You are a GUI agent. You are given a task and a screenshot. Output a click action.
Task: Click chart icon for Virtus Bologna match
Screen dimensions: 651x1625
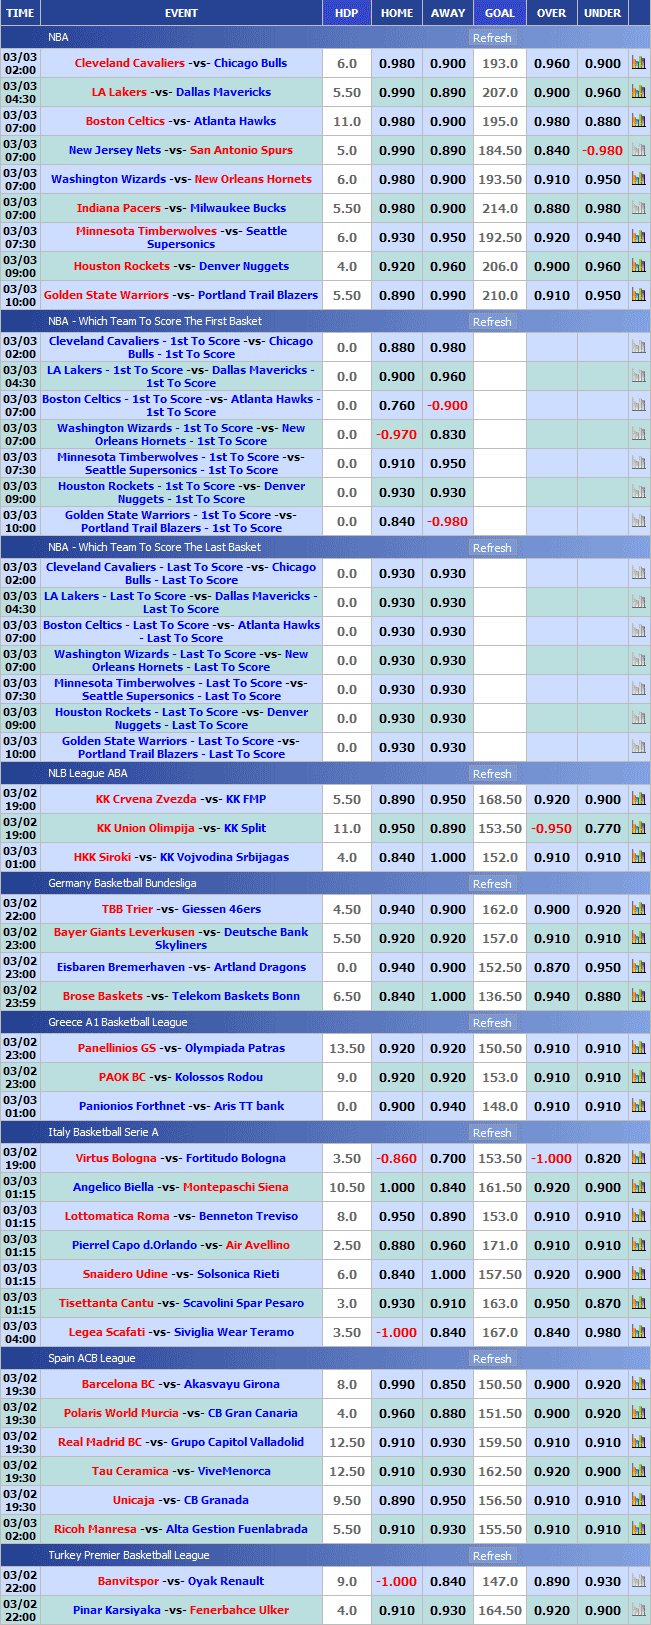point(638,1158)
